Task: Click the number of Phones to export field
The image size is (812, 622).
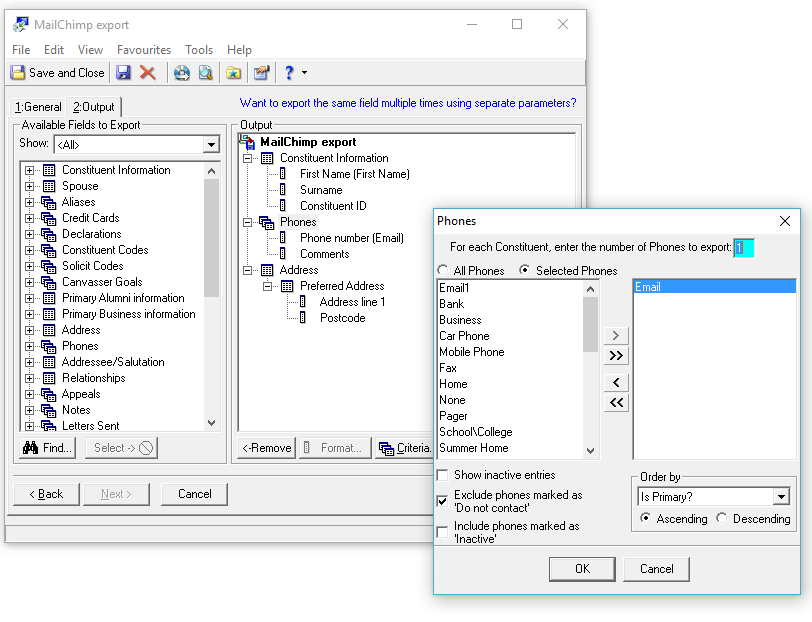Action: pyautogui.click(x=744, y=248)
